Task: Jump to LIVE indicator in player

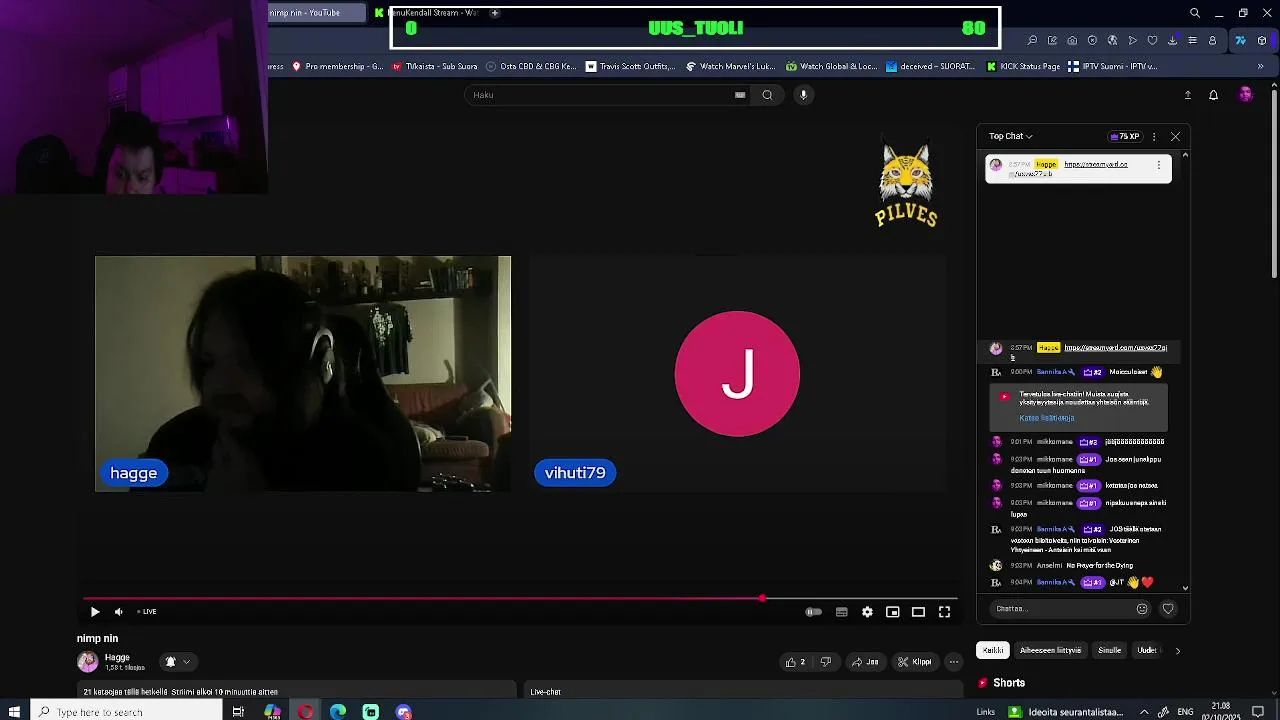Action: (x=146, y=612)
